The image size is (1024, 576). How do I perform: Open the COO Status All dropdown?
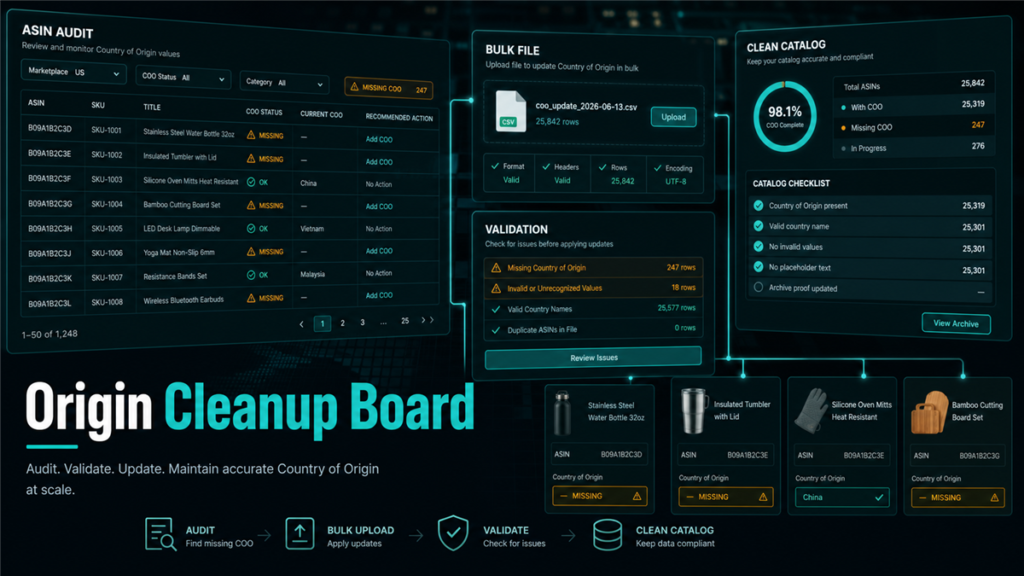pyautogui.click(x=184, y=77)
